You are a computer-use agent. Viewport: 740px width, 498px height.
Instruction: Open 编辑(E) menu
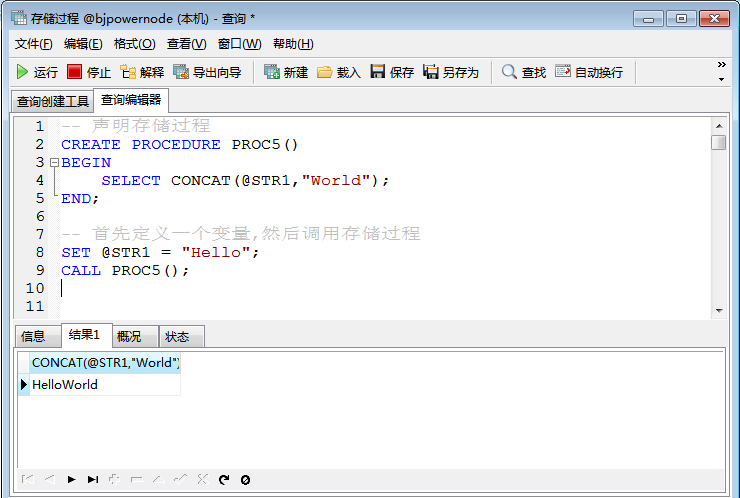tap(83, 44)
